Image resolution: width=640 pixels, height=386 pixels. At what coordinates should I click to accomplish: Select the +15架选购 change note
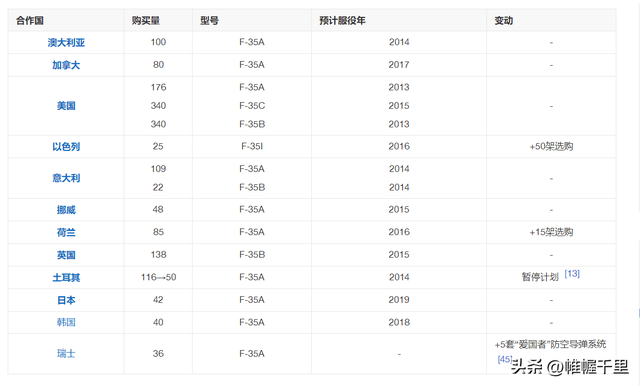551,232
